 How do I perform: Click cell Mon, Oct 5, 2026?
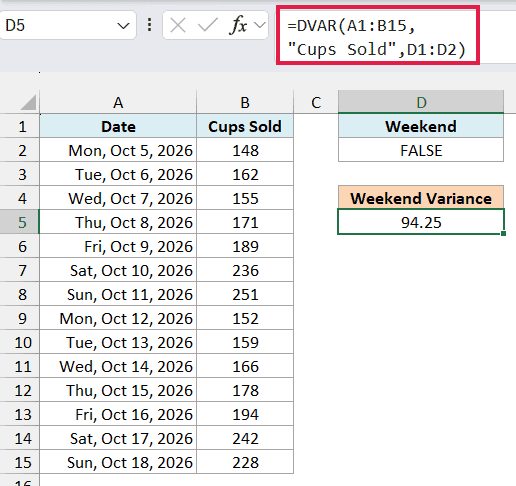pos(118,150)
